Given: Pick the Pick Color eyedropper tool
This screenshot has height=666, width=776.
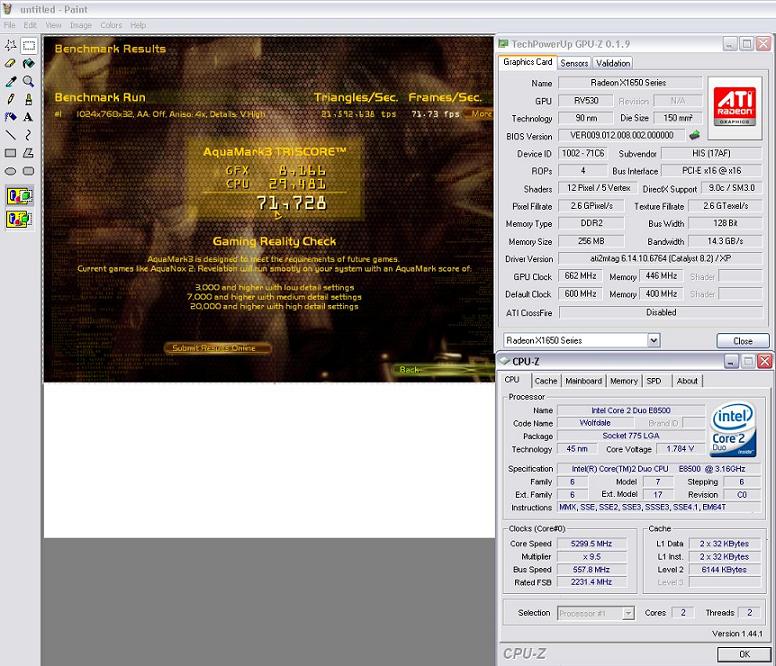Looking at the screenshot, I should tap(10, 81).
